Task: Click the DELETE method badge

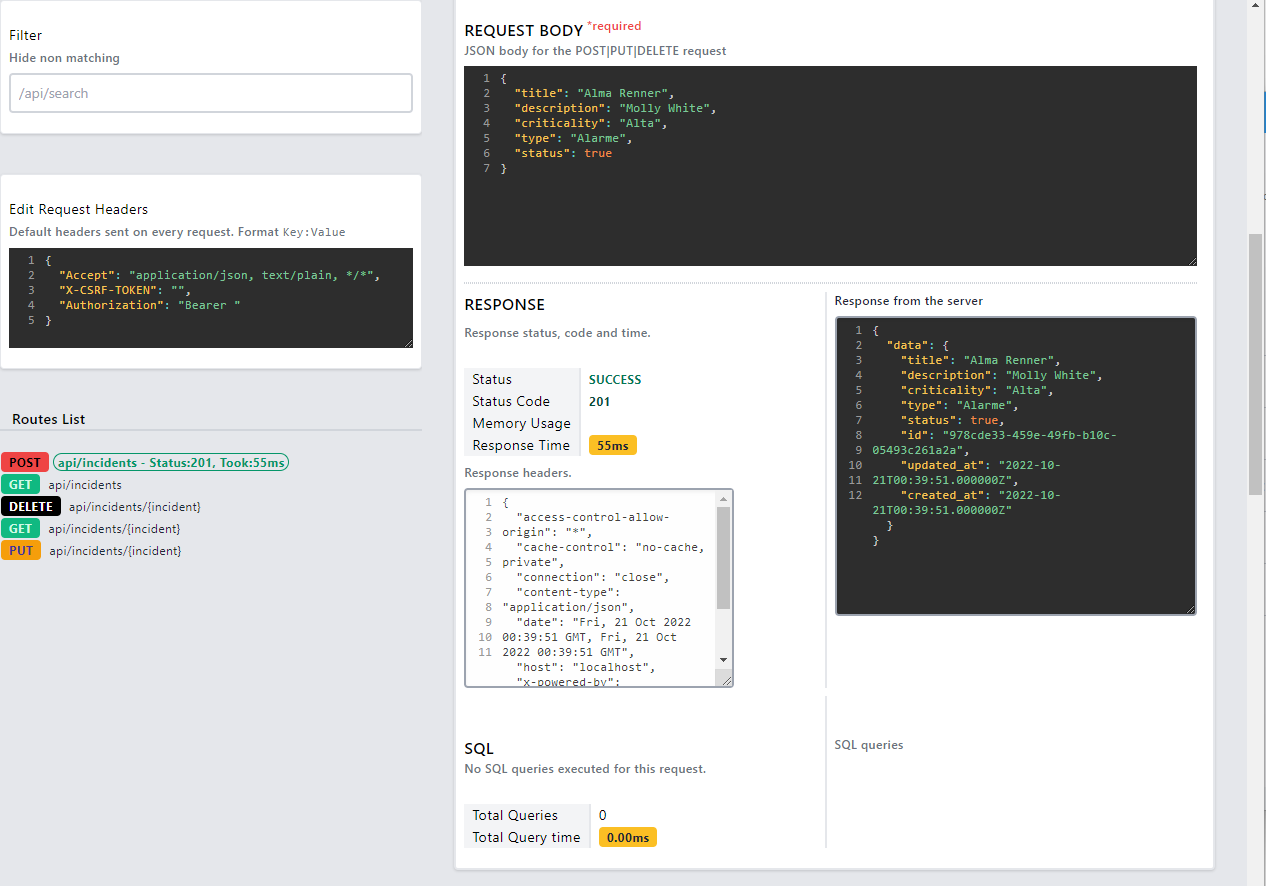Action: [x=31, y=506]
